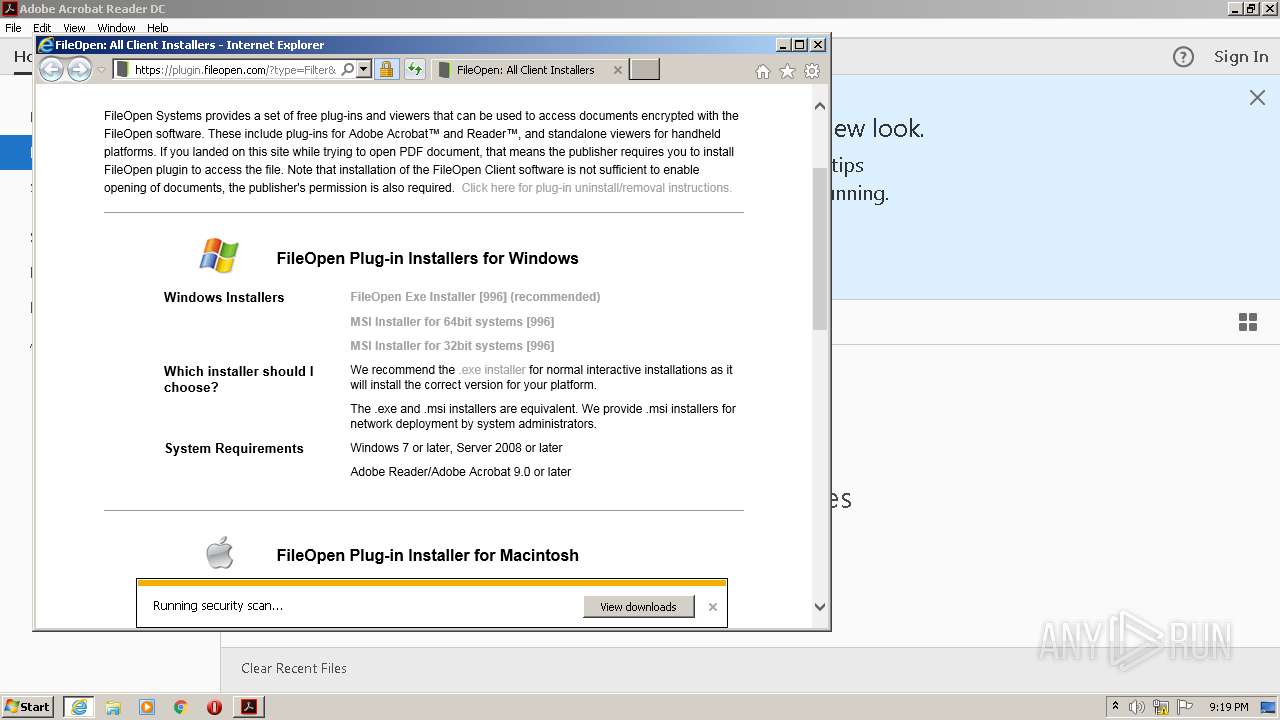Open Google Chrome from taskbar
Viewport: 1280px width, 720px height.
[181, 707]
